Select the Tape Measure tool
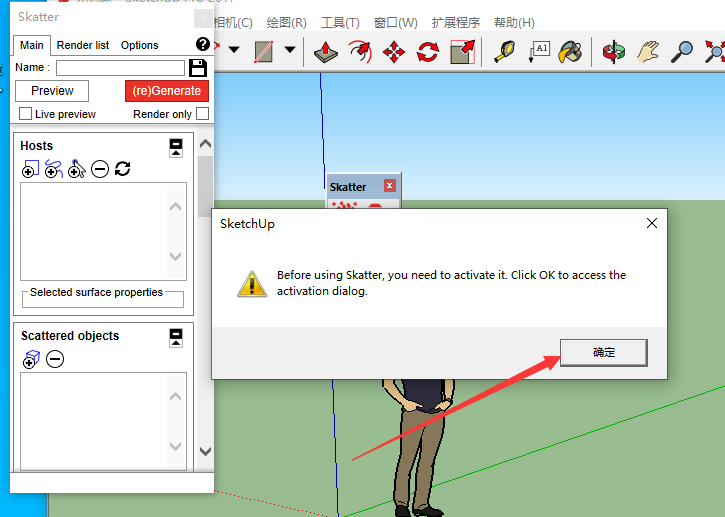The image size is (725, 517). (504, 51)
